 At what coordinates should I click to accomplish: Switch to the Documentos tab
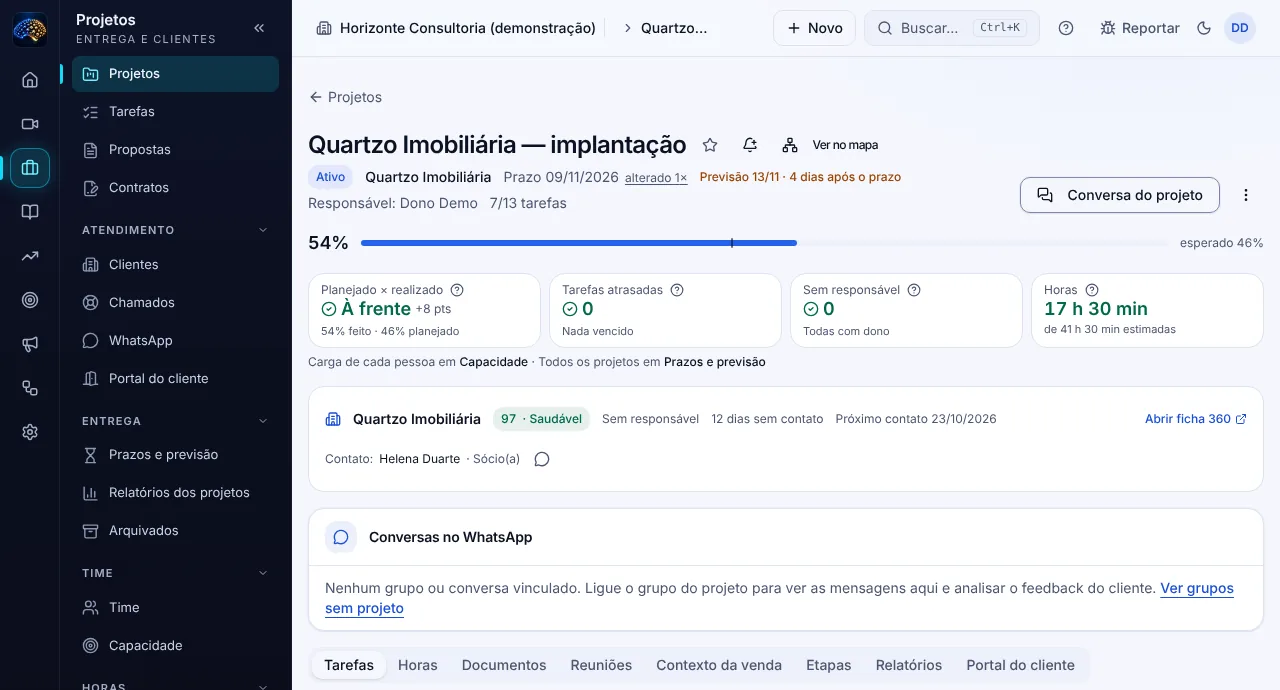pyautogui.click(x=504, y=665)
